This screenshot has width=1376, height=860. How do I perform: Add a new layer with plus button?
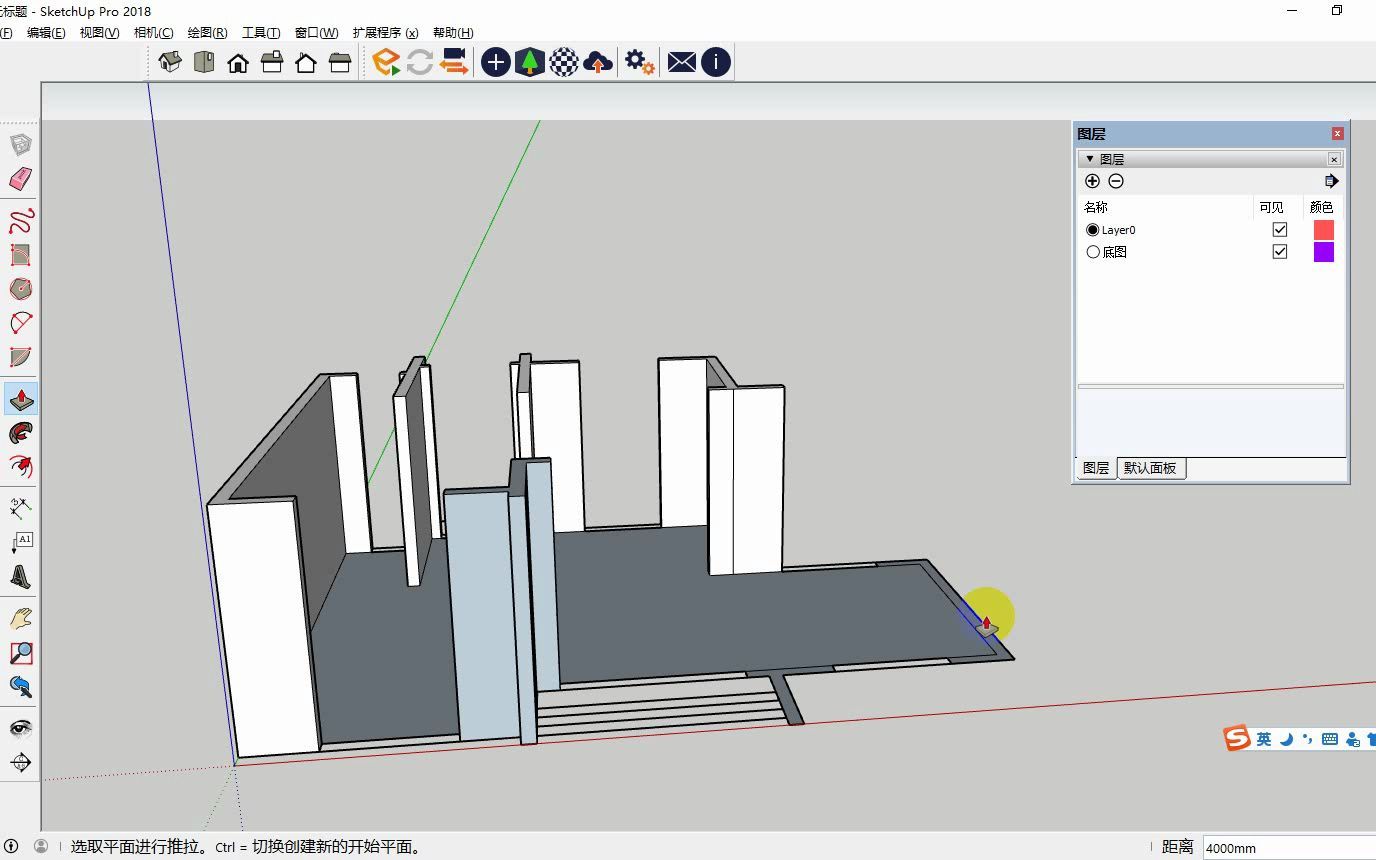tap(1092, 181)
